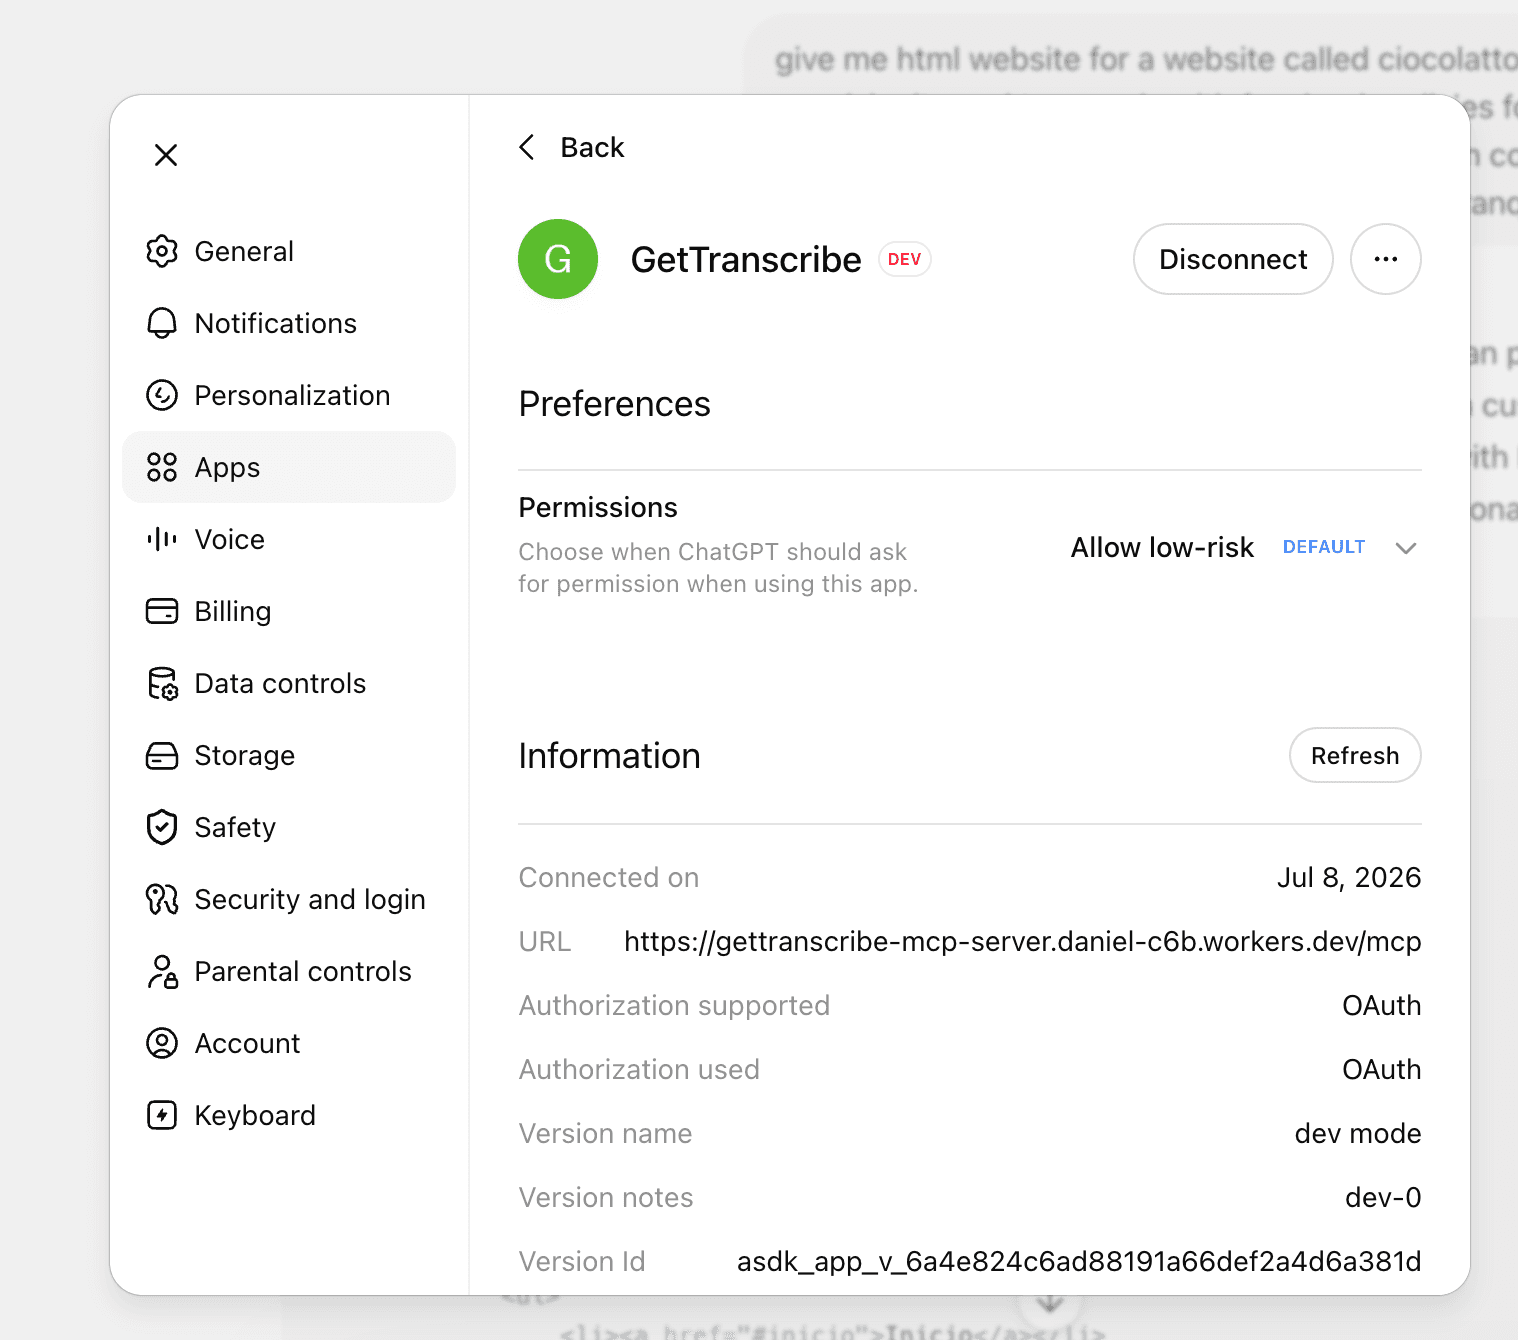
Task: Refresh the app information
Action: click(x=1355, y=755)
